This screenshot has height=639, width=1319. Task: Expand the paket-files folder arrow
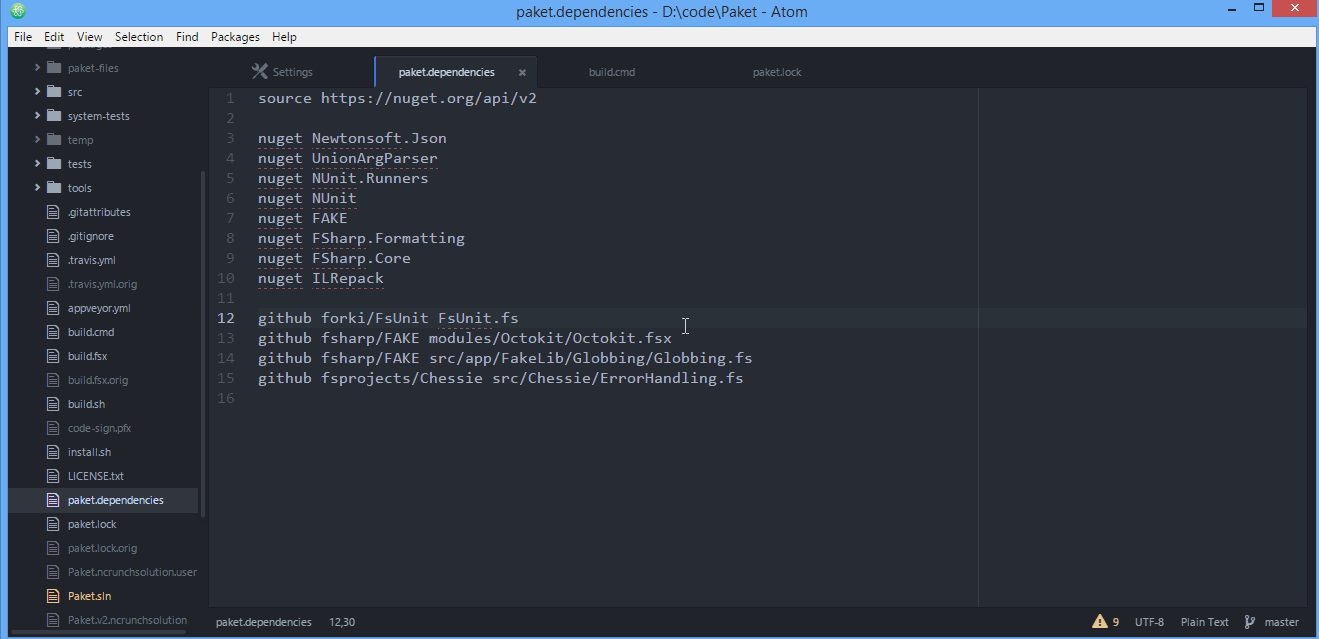pyautogui.click(x=38, y=68)
